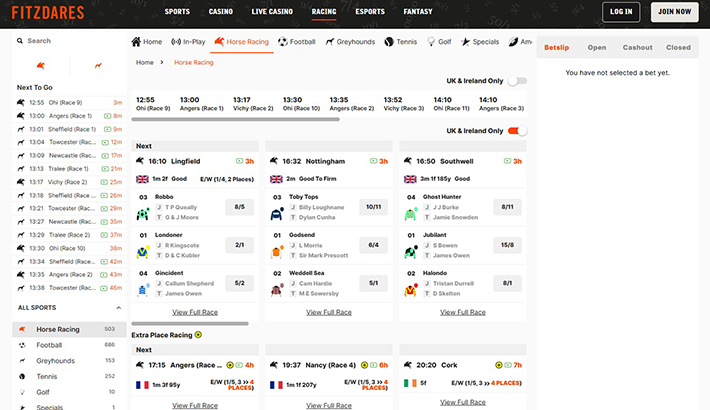Image resolution: width=710 pixels, height=410 pixels.
Task: Open View Full Race for Southwell
Action: click(463, 312)
